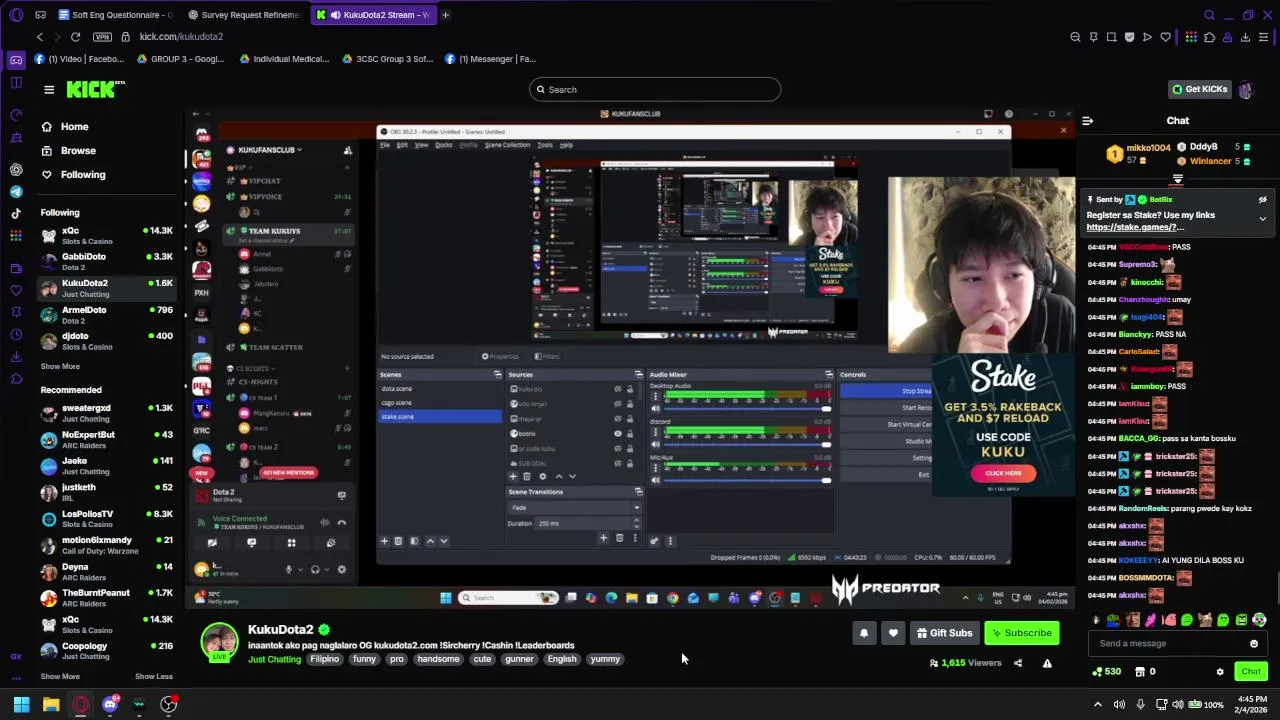Open xQc channel under Following
This screenshot has width=1280, height=720.
(107, 236)
